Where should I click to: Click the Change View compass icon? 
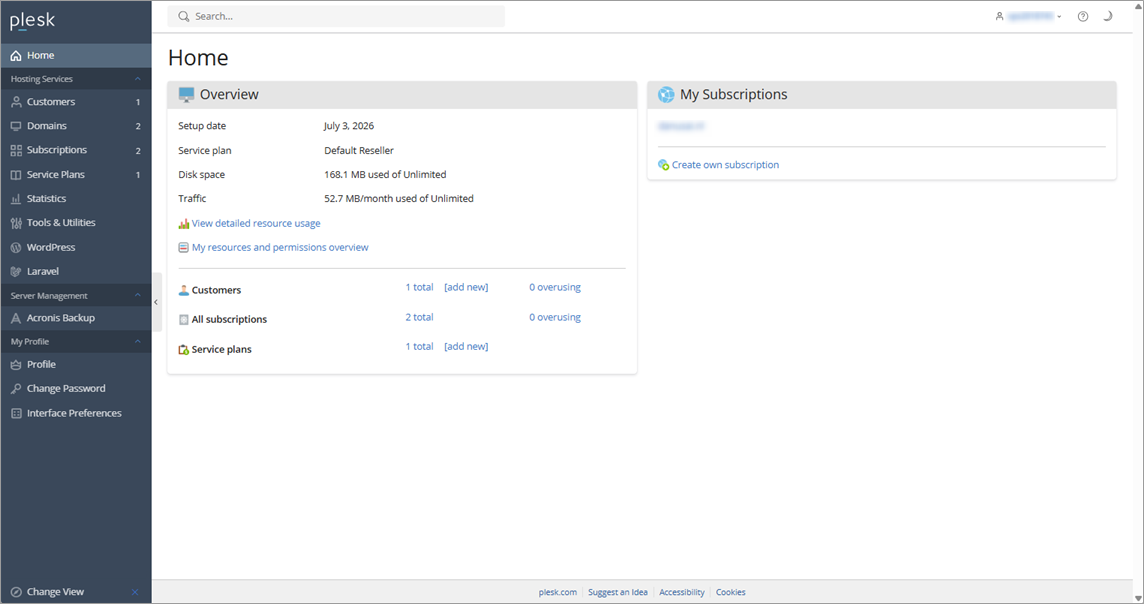tap(16, 592)
